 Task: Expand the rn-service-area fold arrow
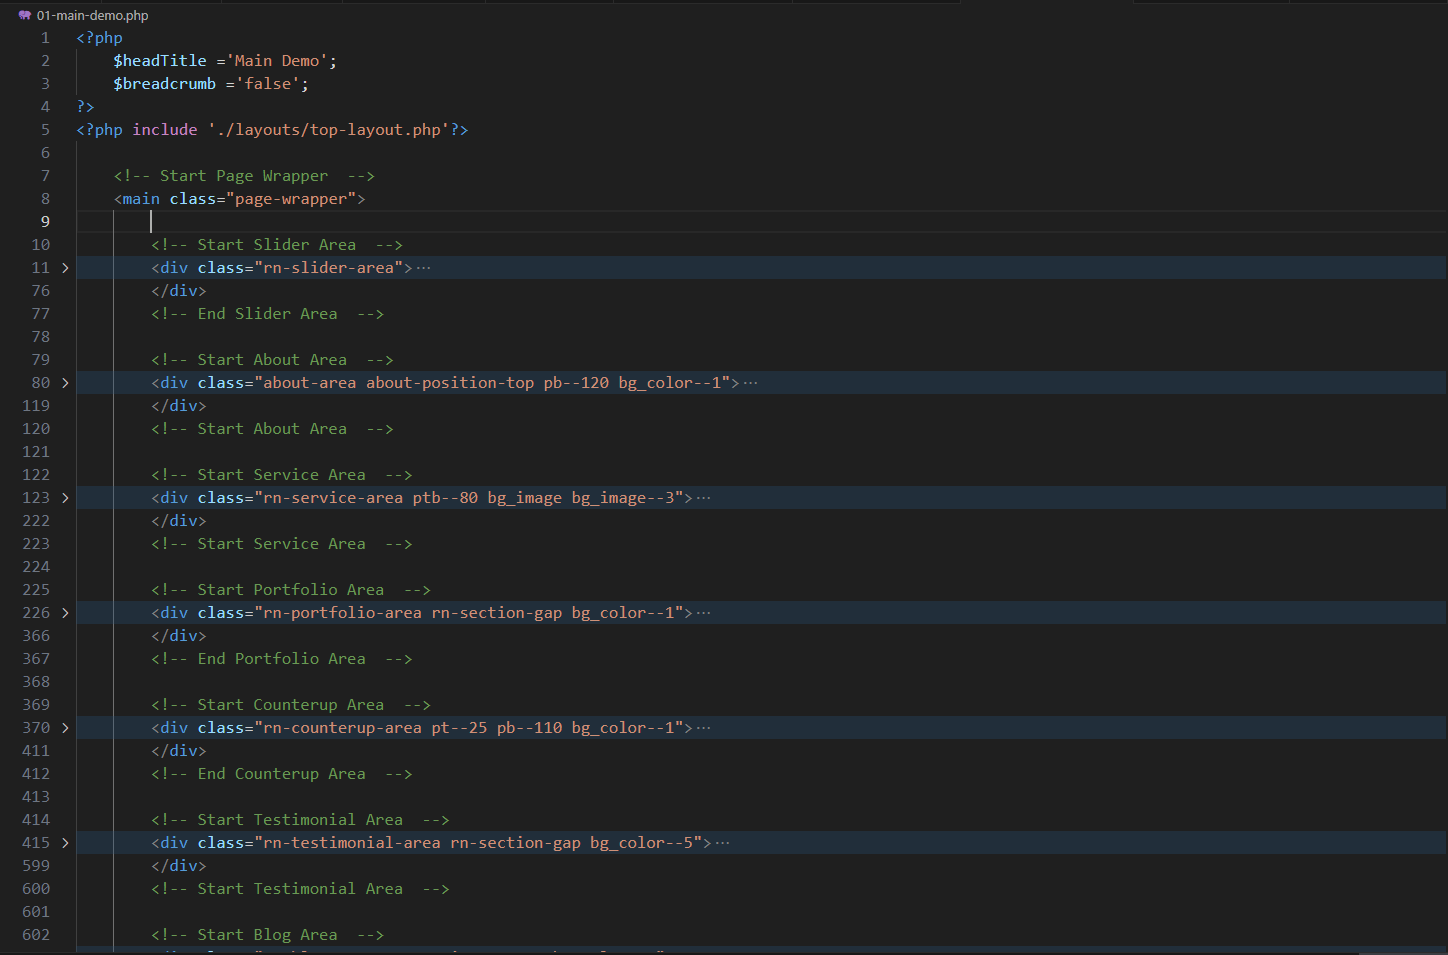[x=66, y=498]
